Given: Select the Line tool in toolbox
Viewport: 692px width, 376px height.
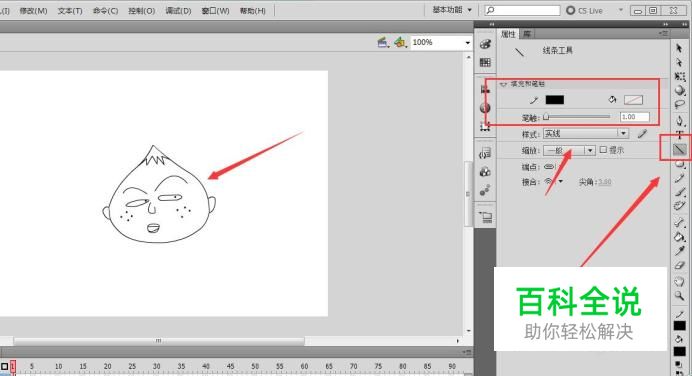Looking at the screenshot, I should coord(680,150).
